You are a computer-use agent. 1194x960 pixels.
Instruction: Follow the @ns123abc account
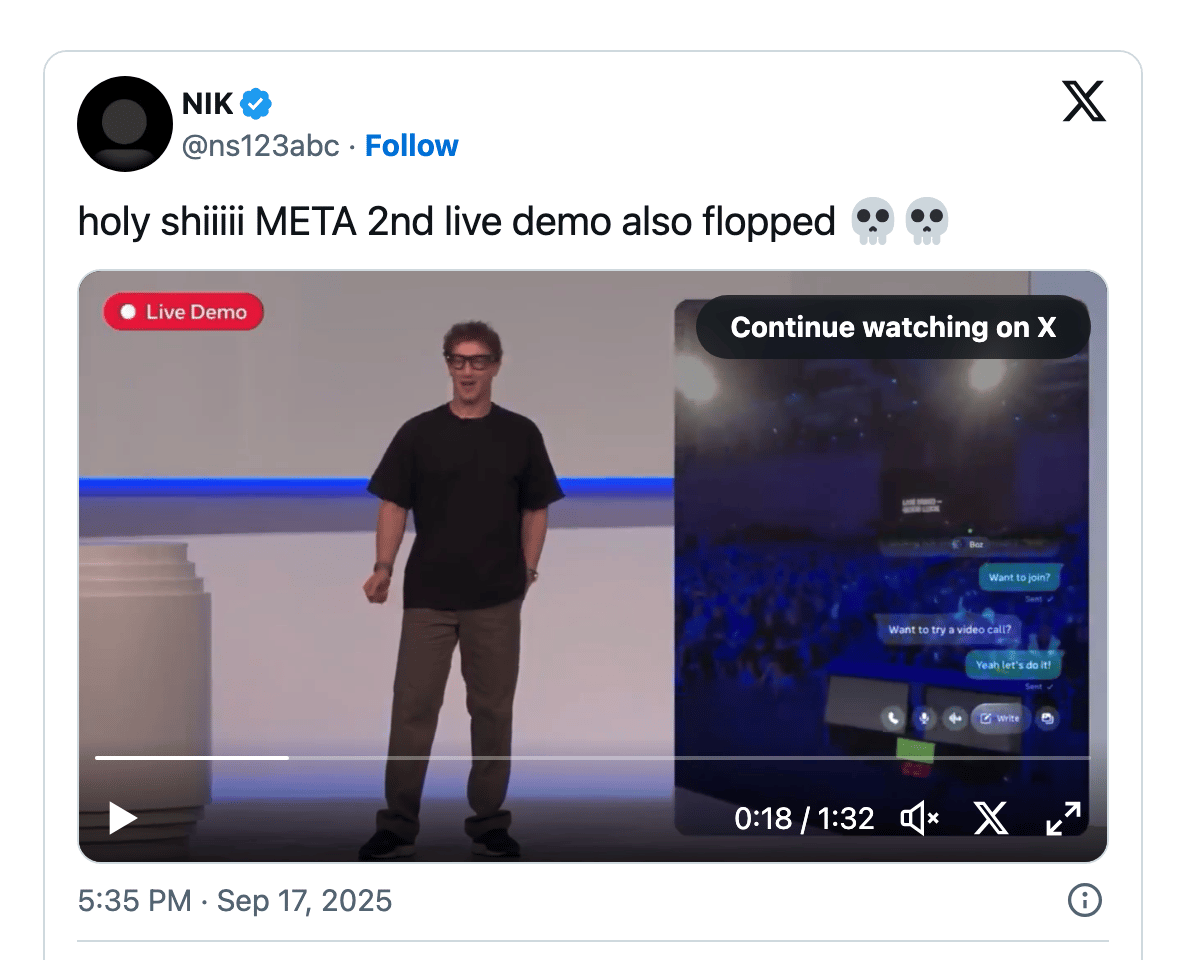pos(411,145)
